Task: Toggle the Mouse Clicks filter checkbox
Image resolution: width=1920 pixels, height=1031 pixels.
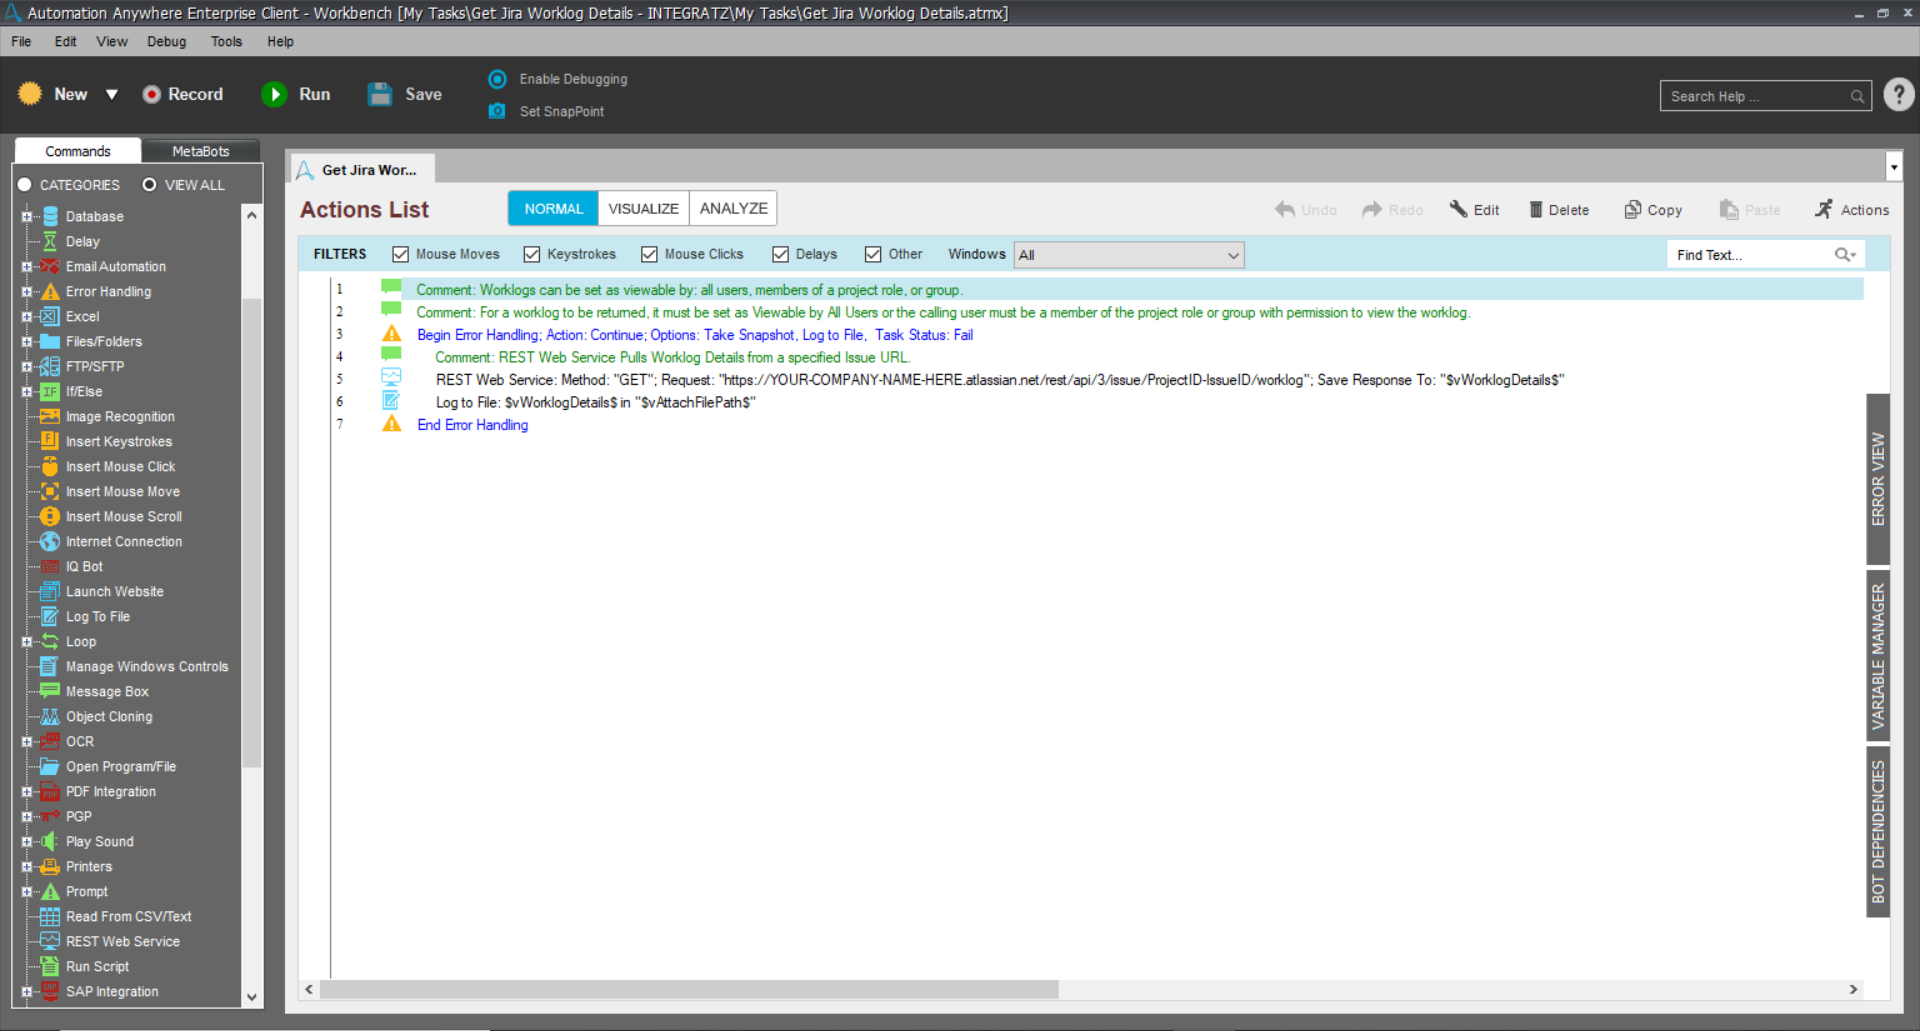Action: tap(649, 254)
